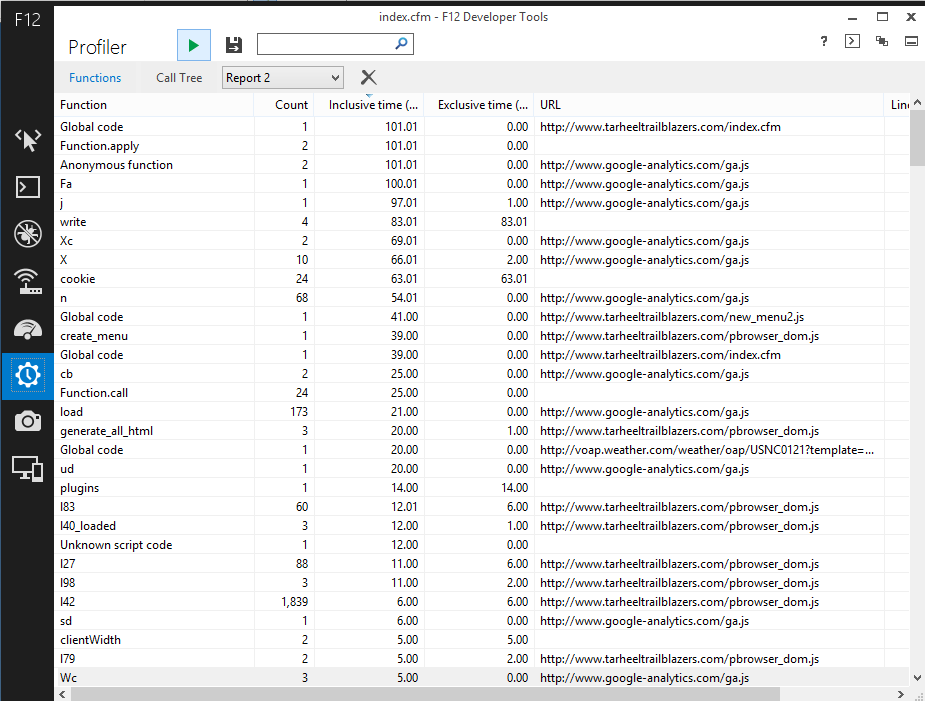
Task: Select the 'sd' function row
Action: pos(483,621)
